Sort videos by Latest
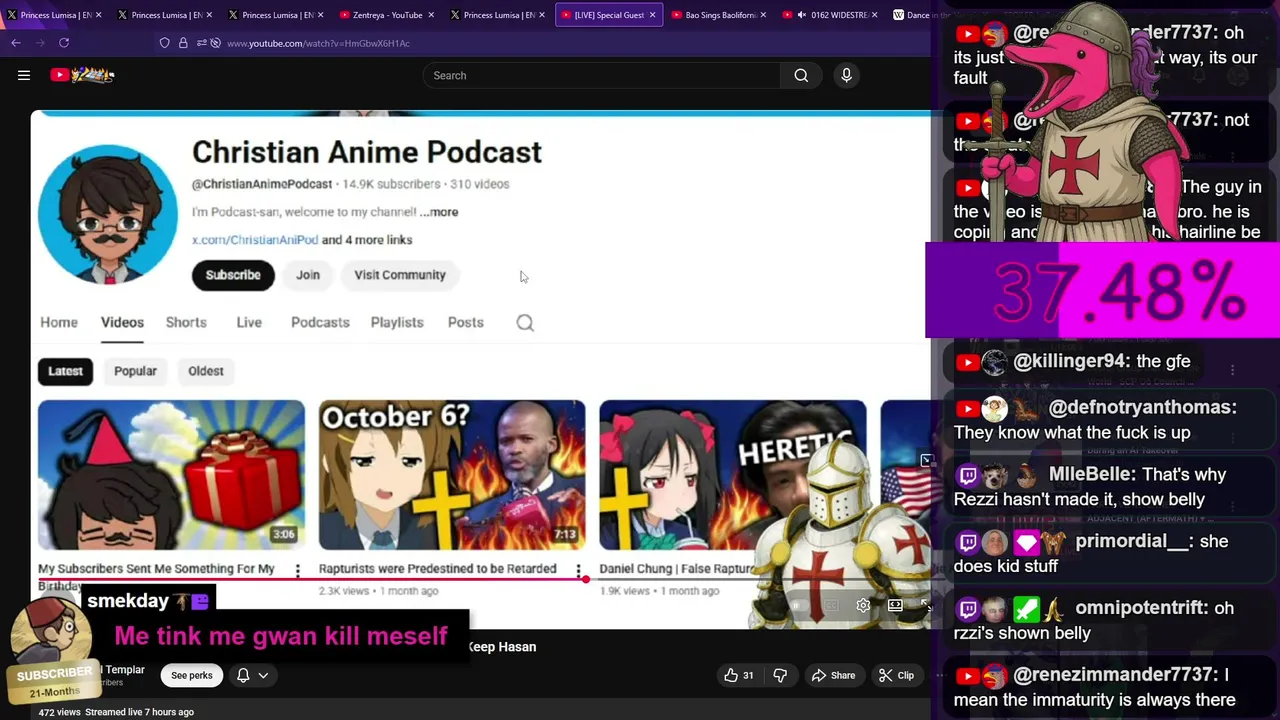This screenshot has width=1280, height=720. 66,371
